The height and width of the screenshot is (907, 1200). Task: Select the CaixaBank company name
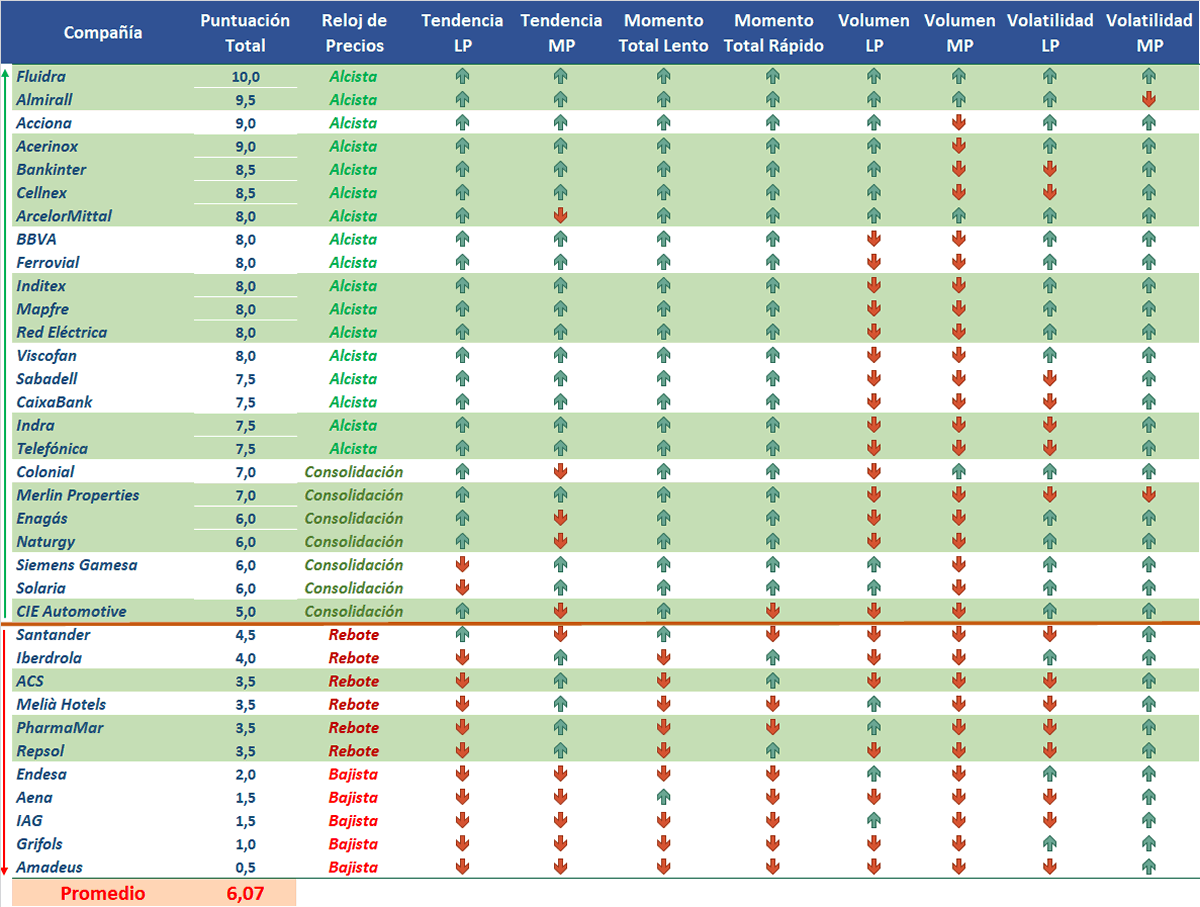point(55,402)
